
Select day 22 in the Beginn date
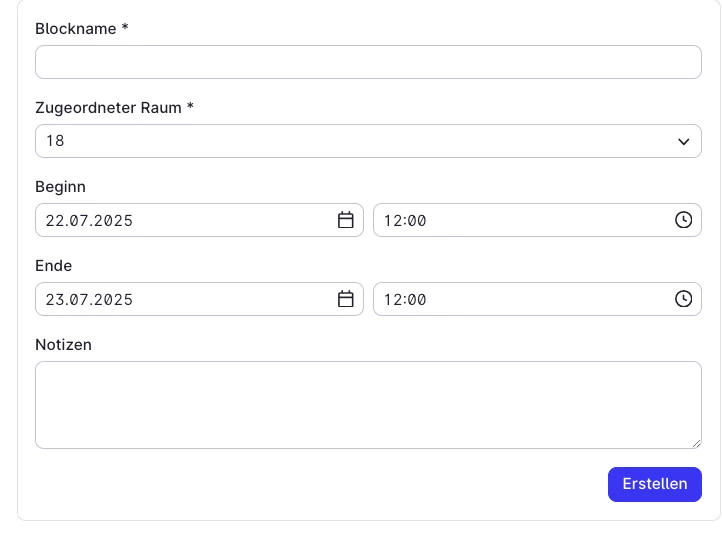point(52,221)
